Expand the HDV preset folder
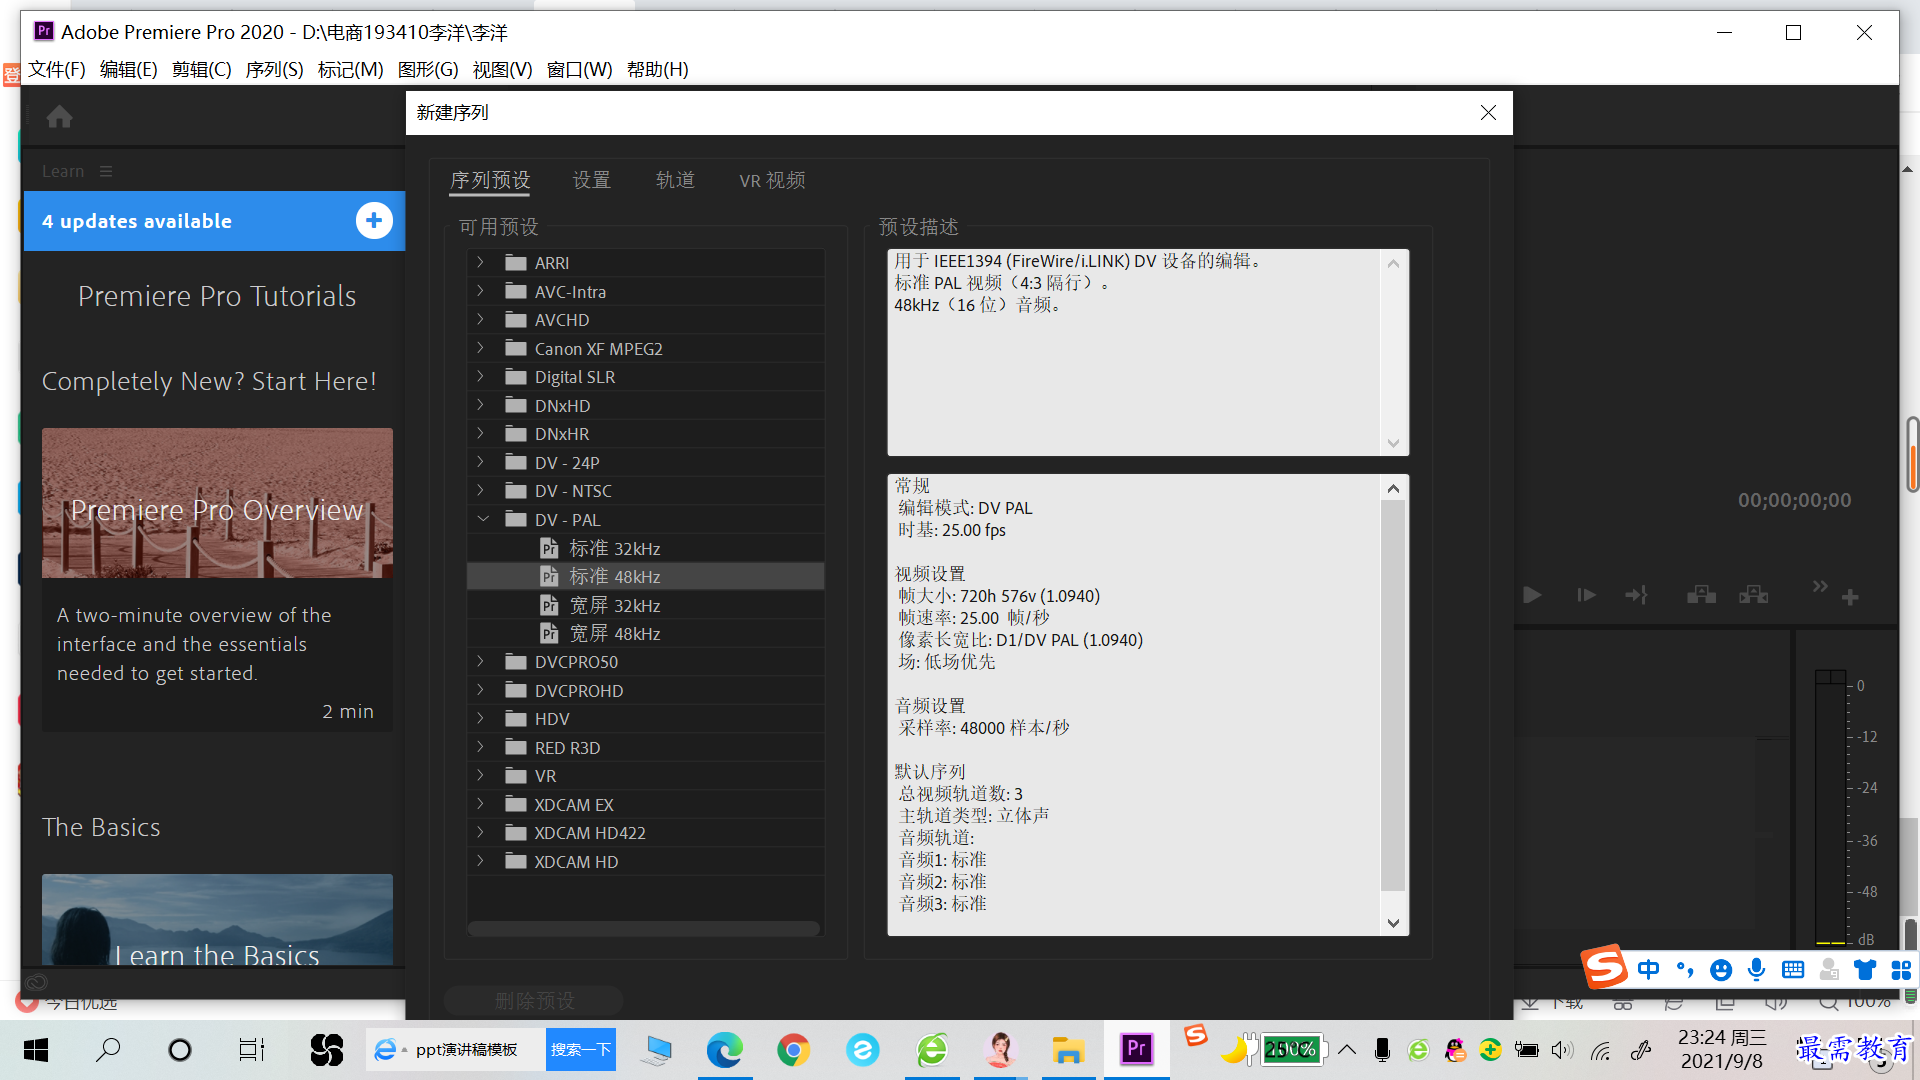This screenshot has width=1920, height=1080. coord(481,719)
